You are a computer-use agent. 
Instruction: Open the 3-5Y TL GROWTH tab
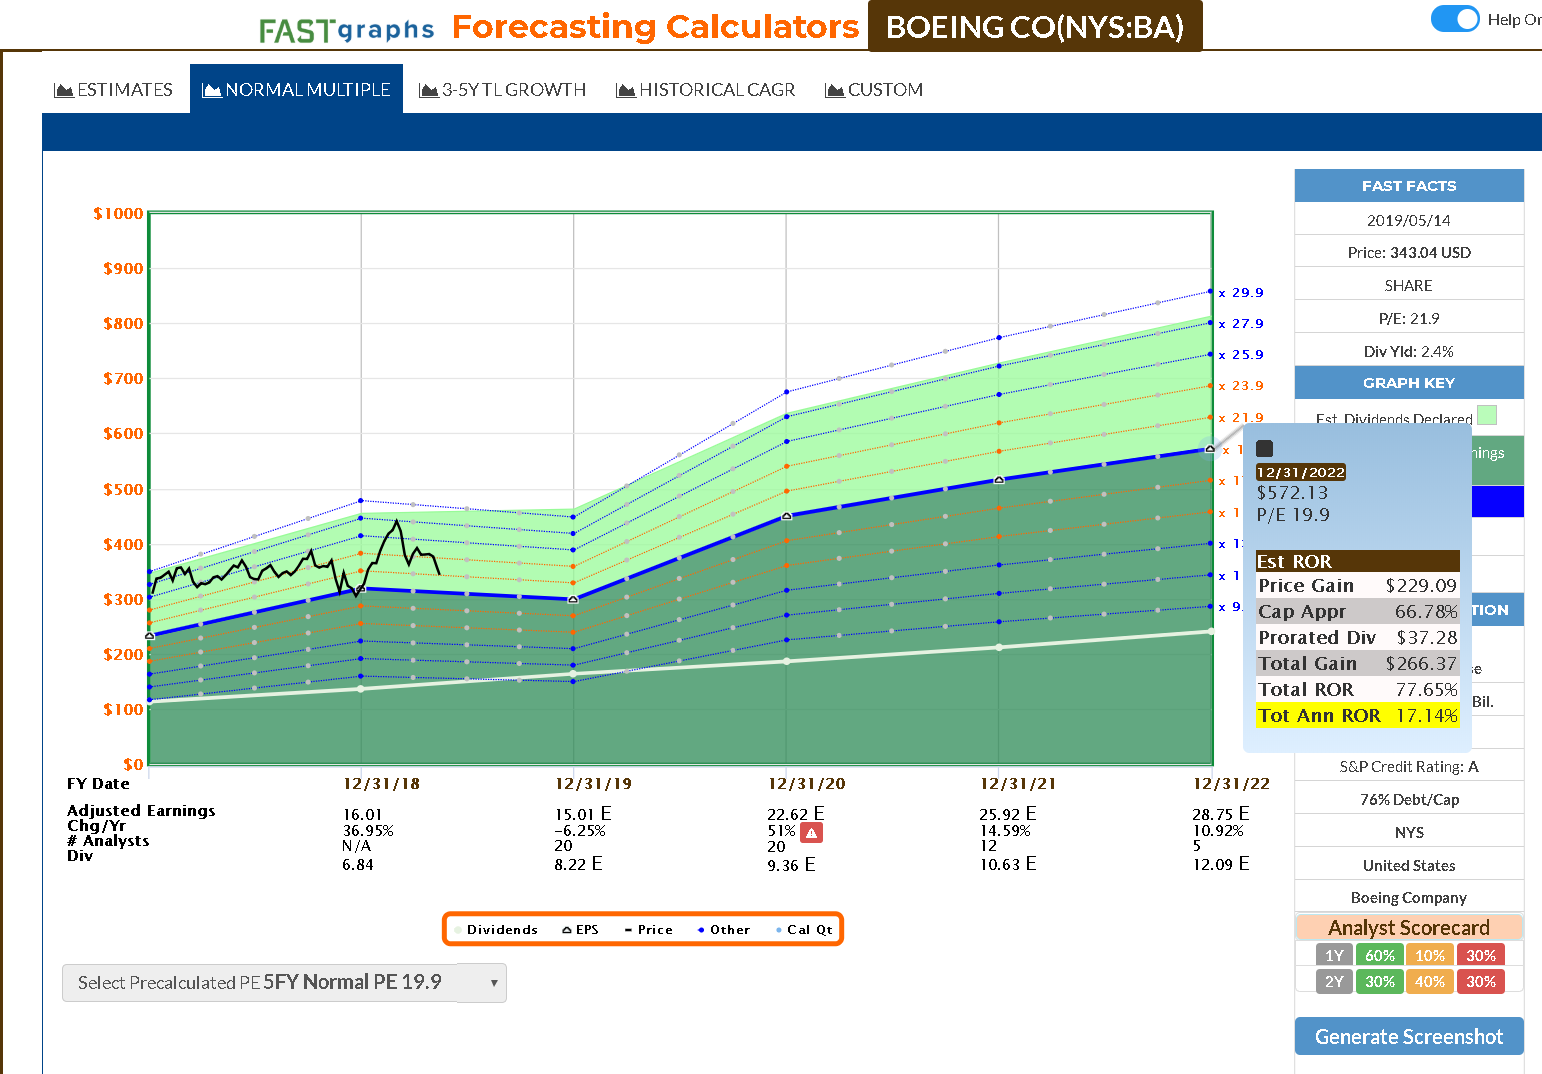pyautogui.click(x=502, y=90)
